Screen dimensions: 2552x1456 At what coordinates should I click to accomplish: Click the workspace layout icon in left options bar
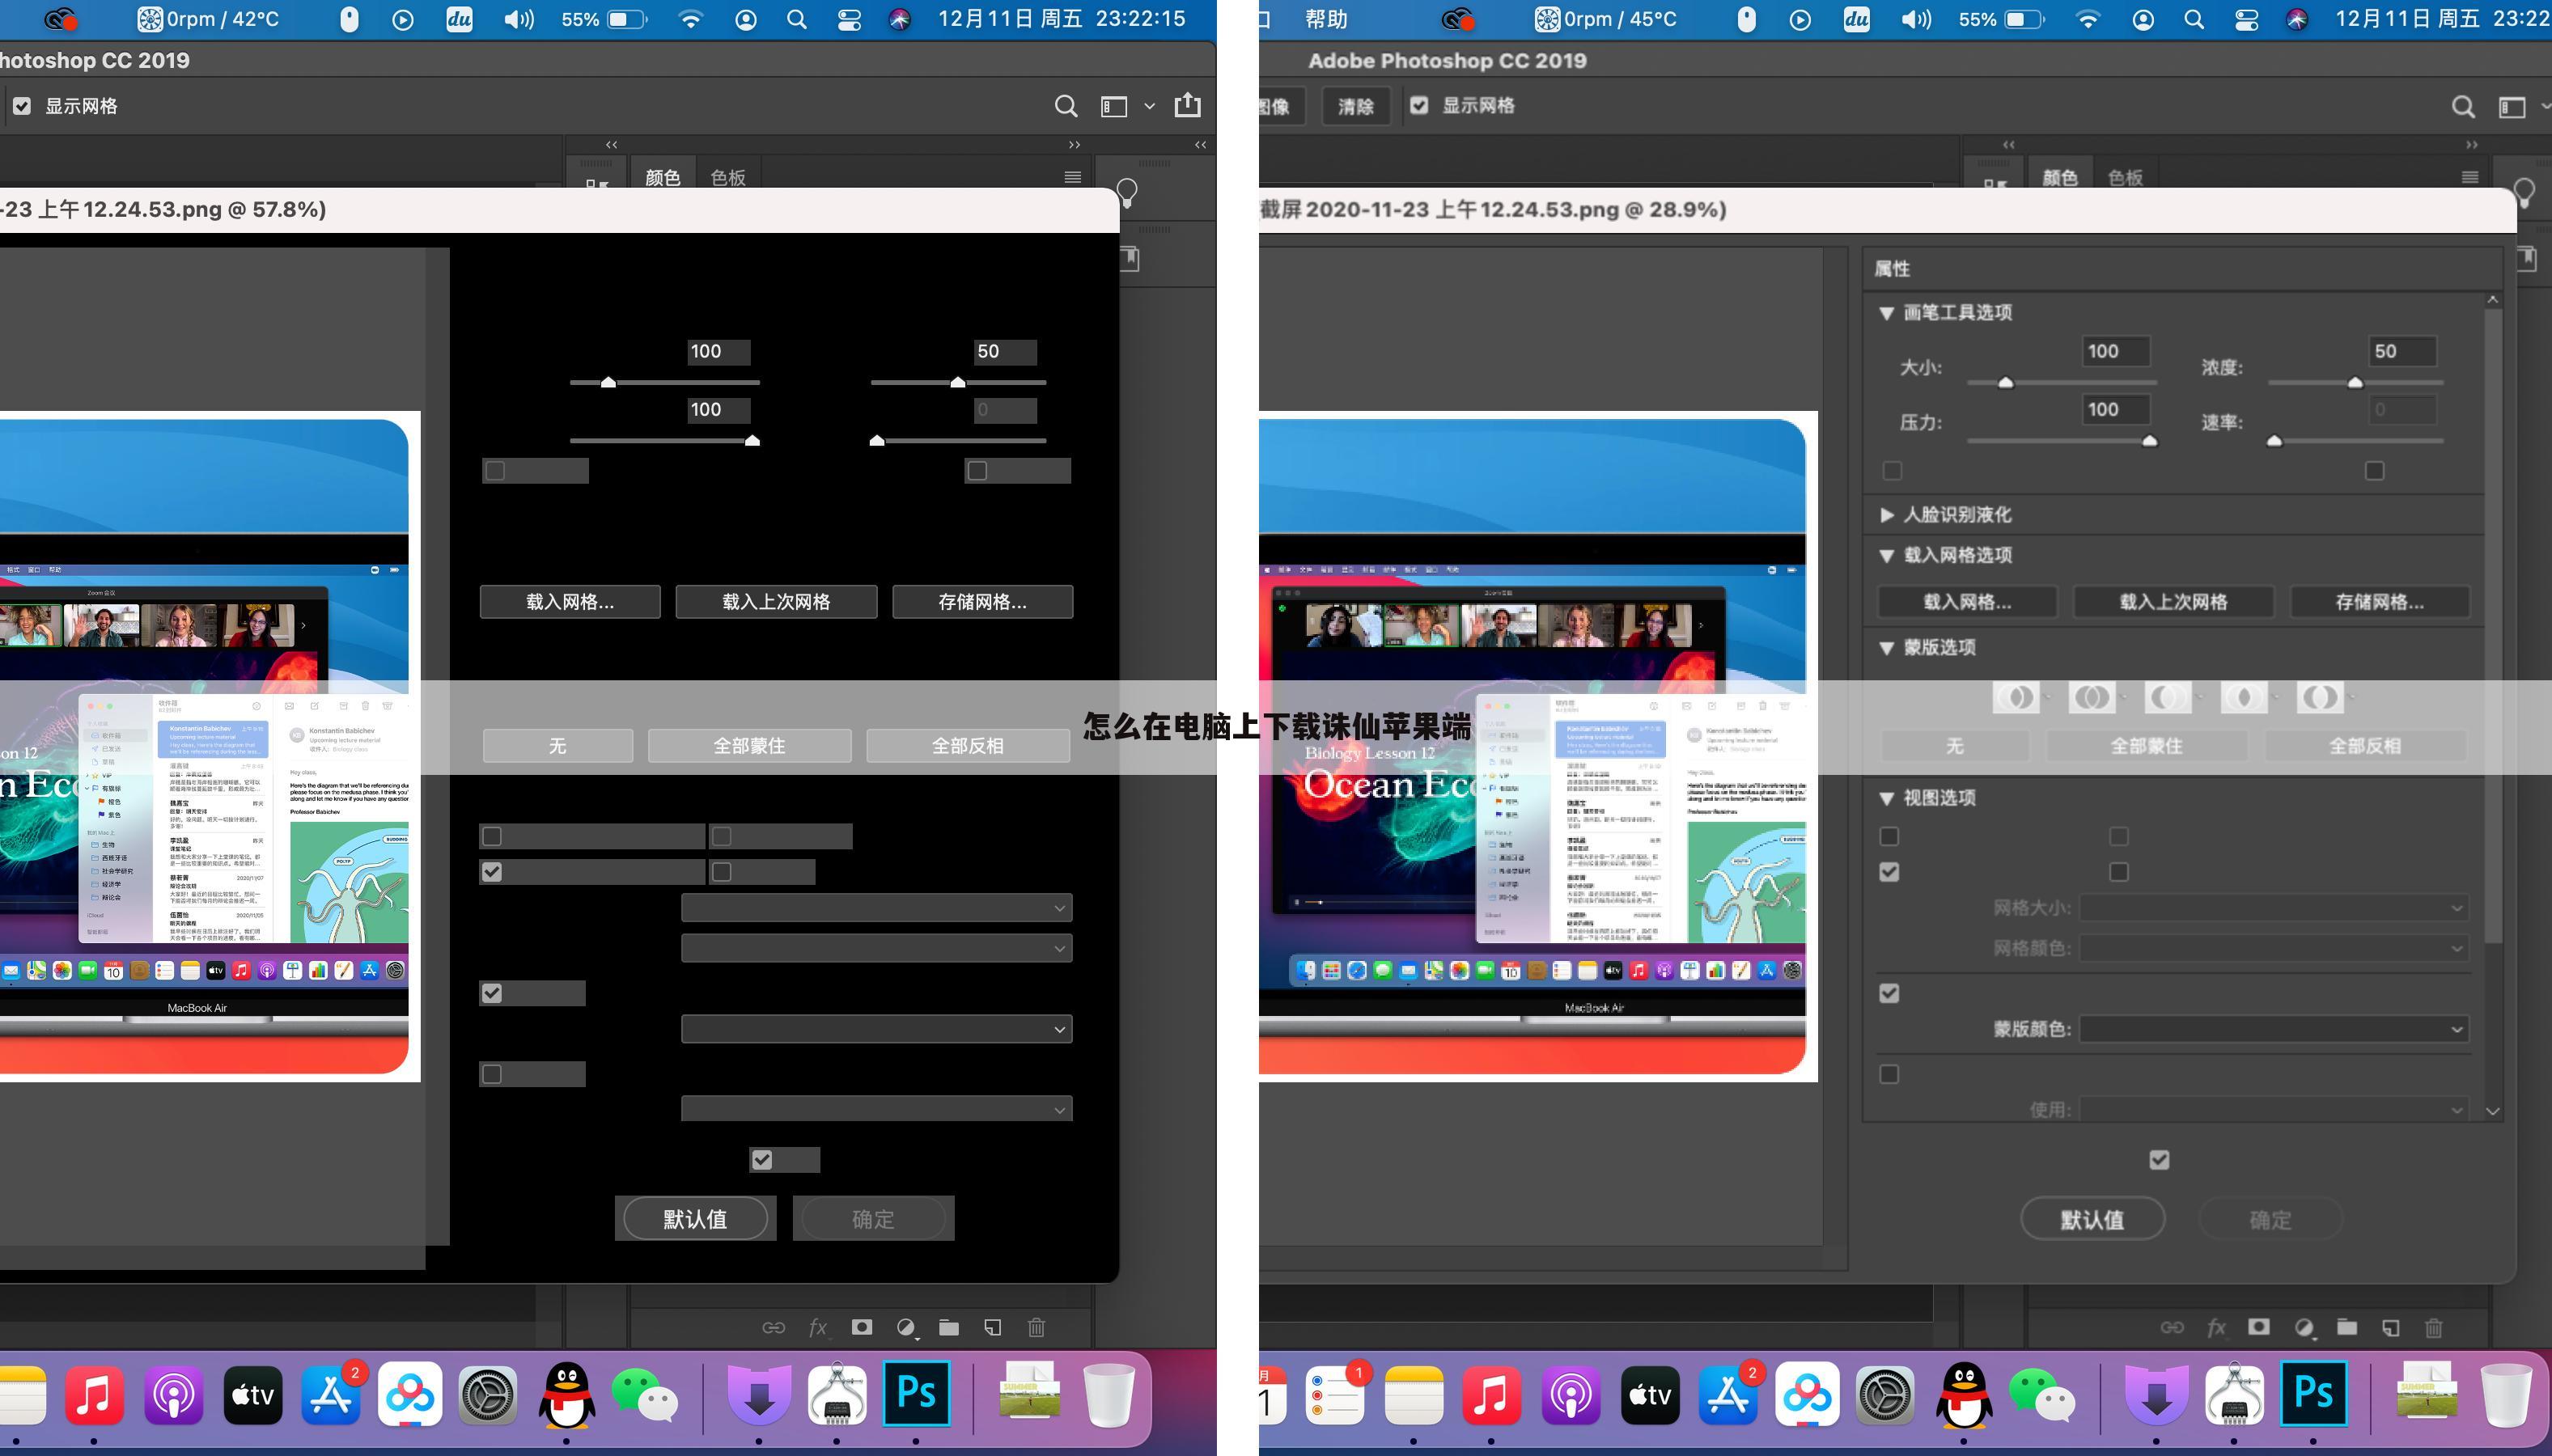(x=1114, y=106)
